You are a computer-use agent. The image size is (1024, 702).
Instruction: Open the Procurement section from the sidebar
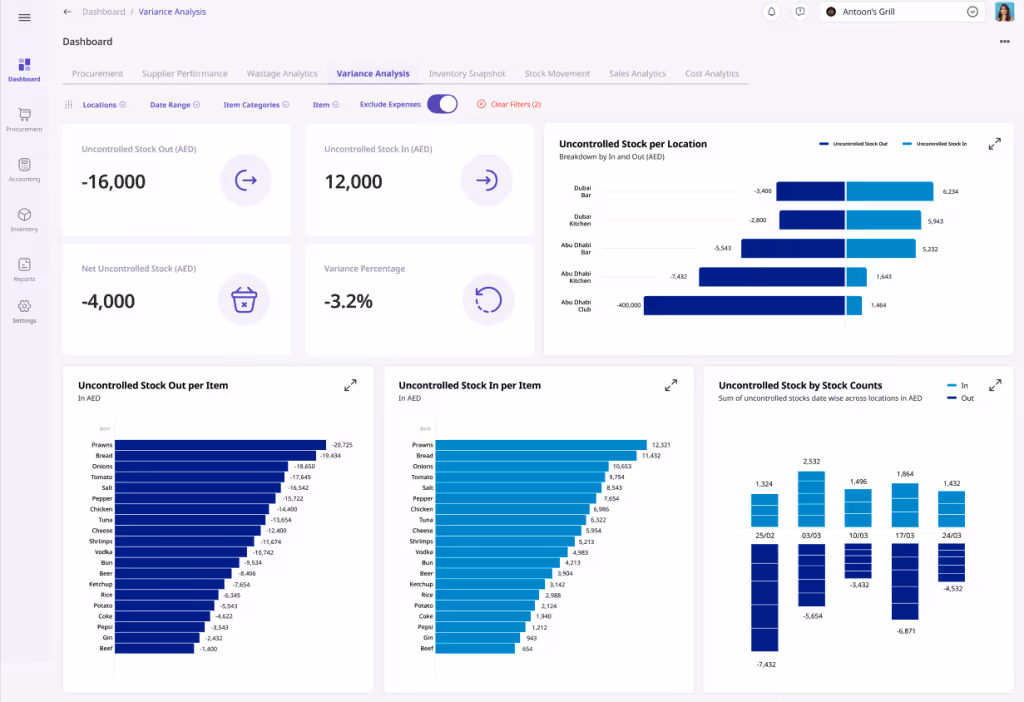[23, 118]
